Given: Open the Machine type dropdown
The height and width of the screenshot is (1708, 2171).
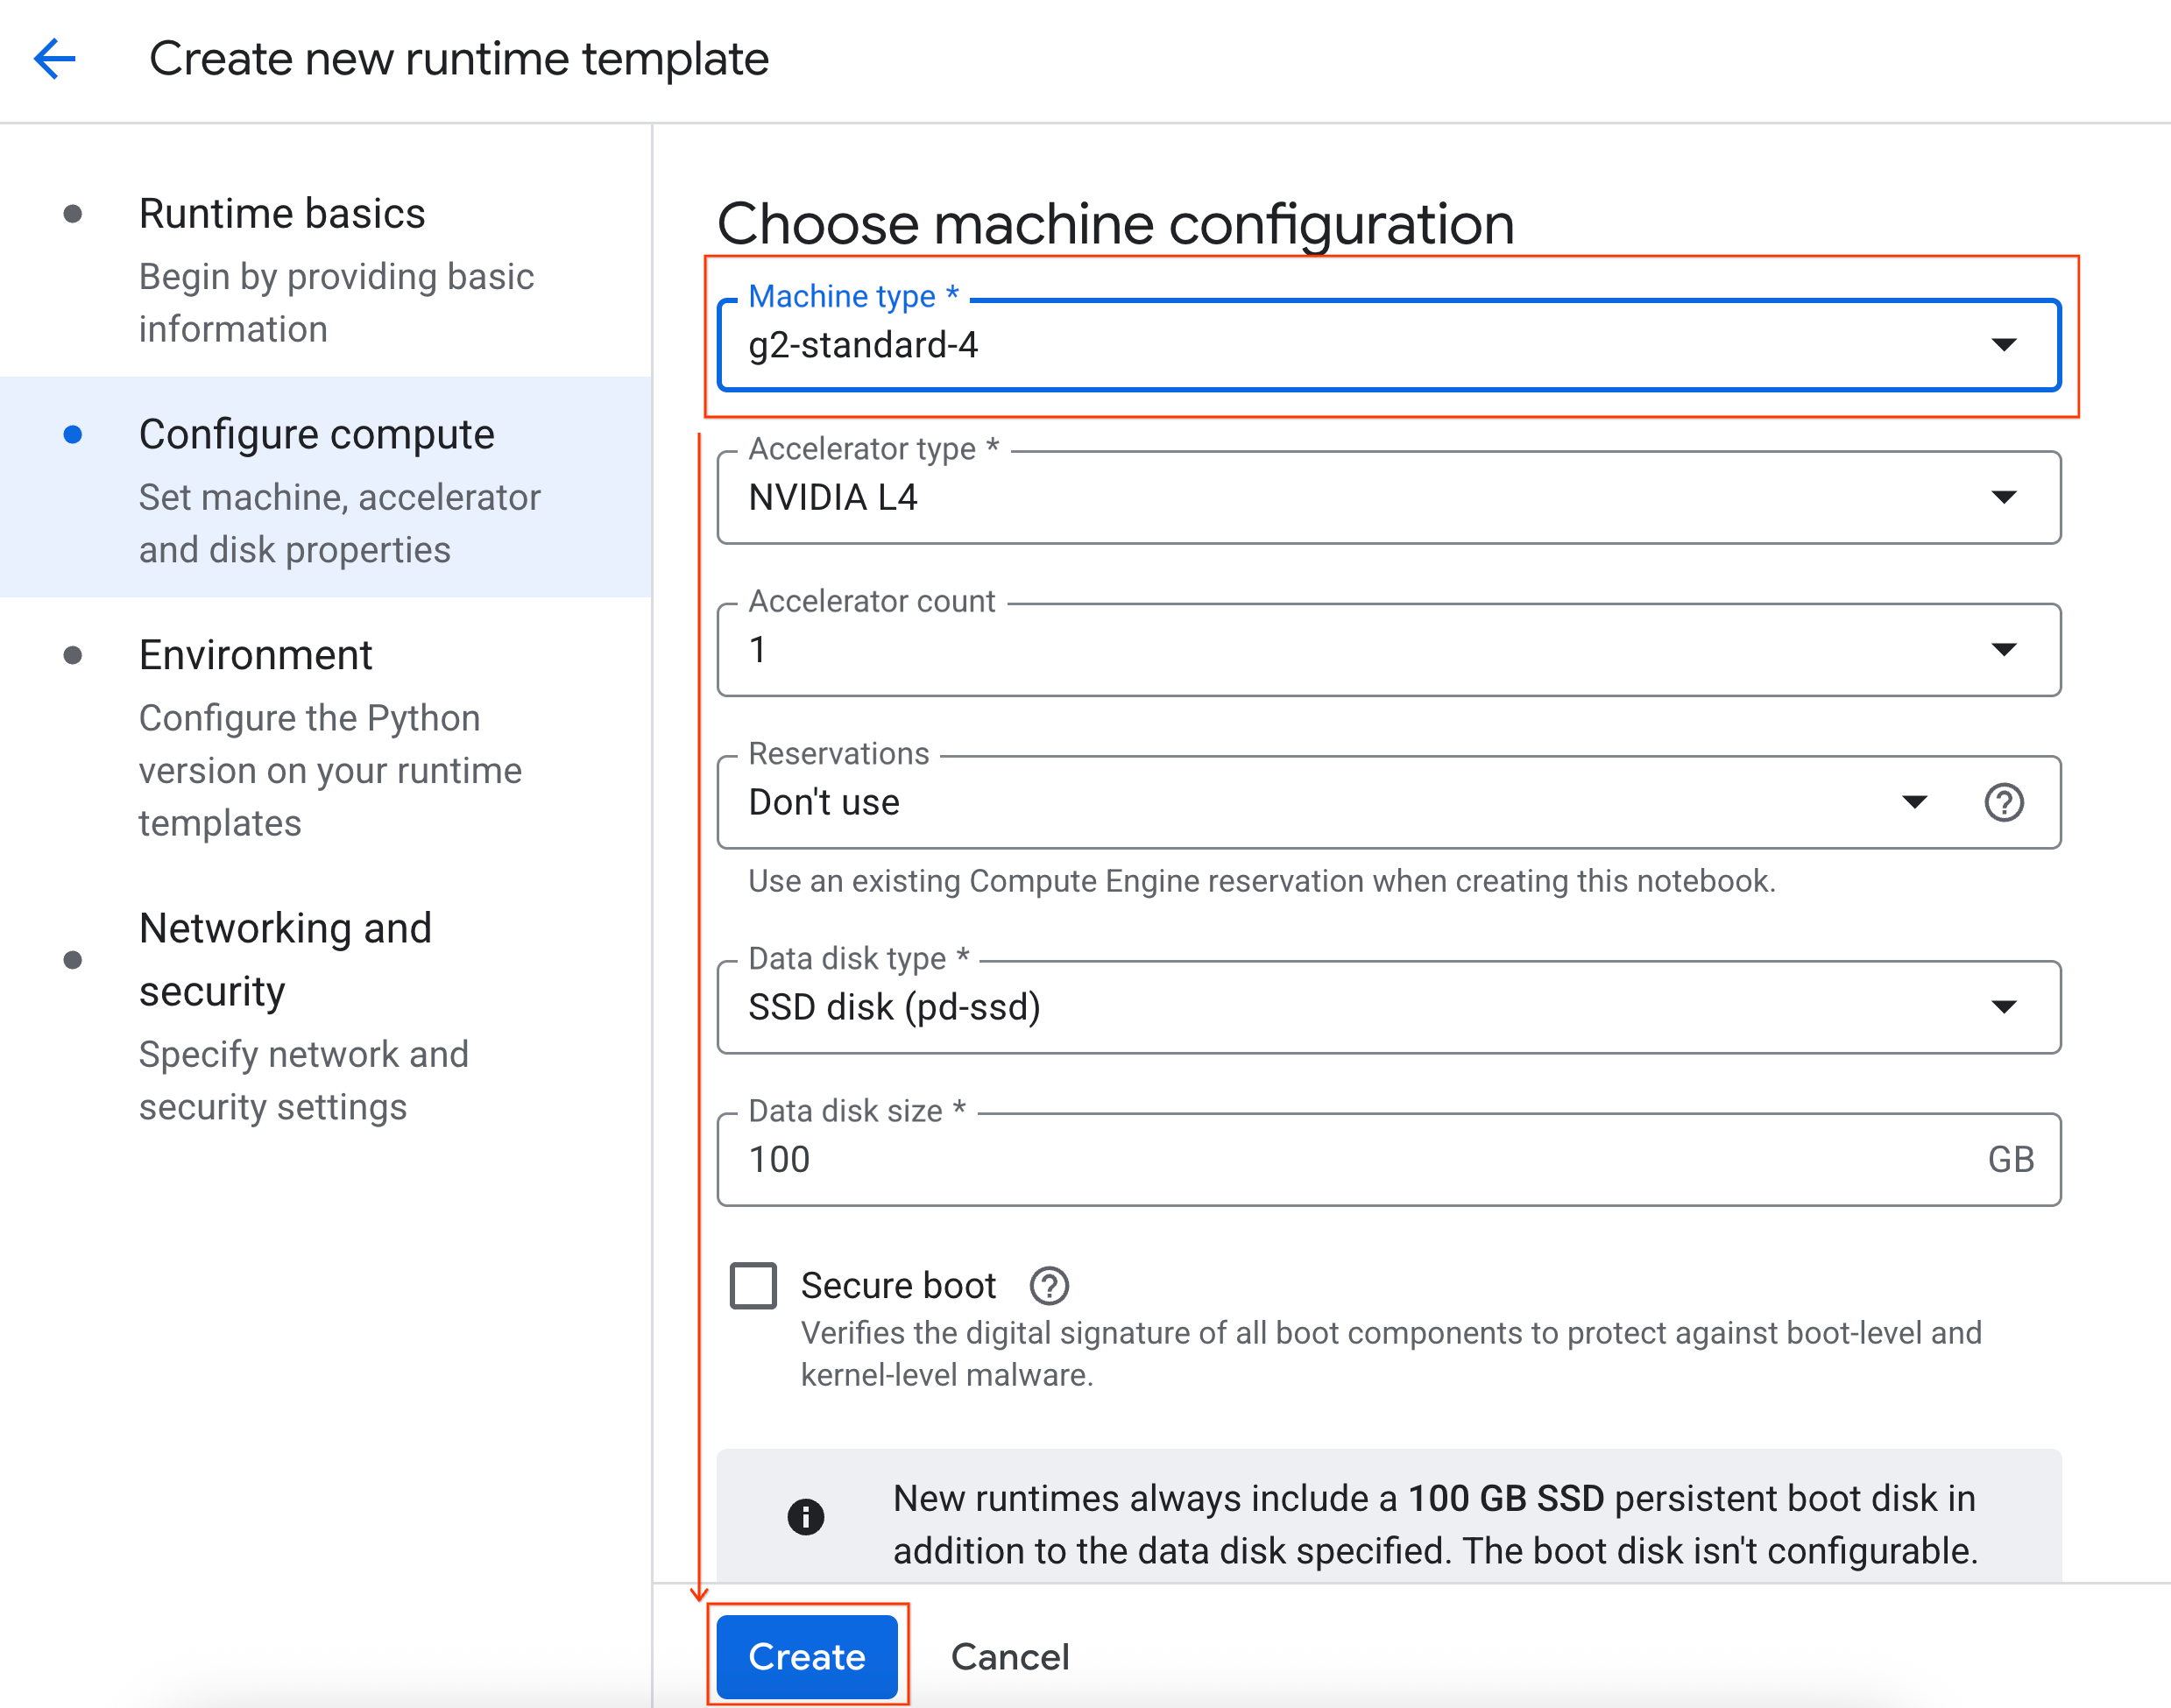Looking at the screenshot, I should [2007, 345].
